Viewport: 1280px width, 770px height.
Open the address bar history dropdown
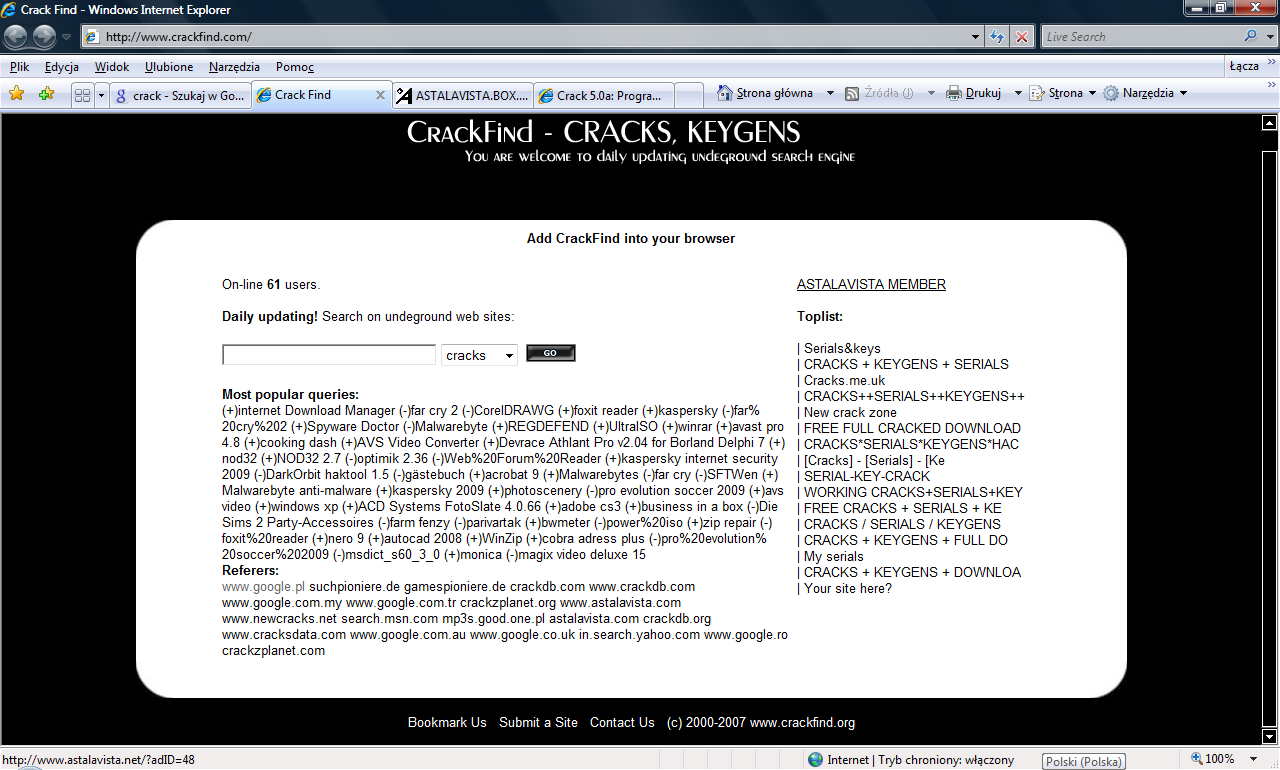(976, 37)
